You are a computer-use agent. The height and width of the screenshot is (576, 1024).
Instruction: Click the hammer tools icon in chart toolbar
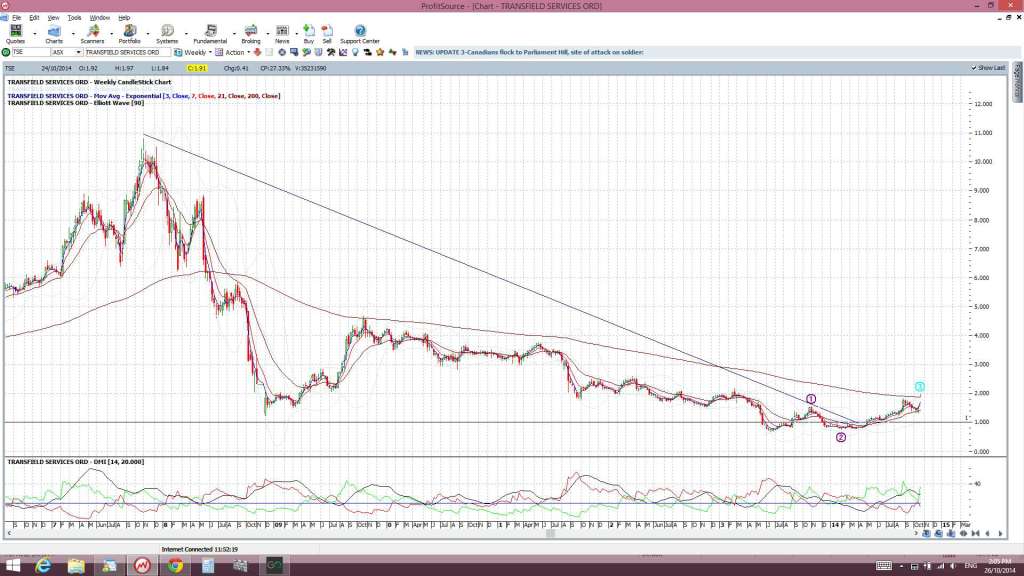[331, 52]
